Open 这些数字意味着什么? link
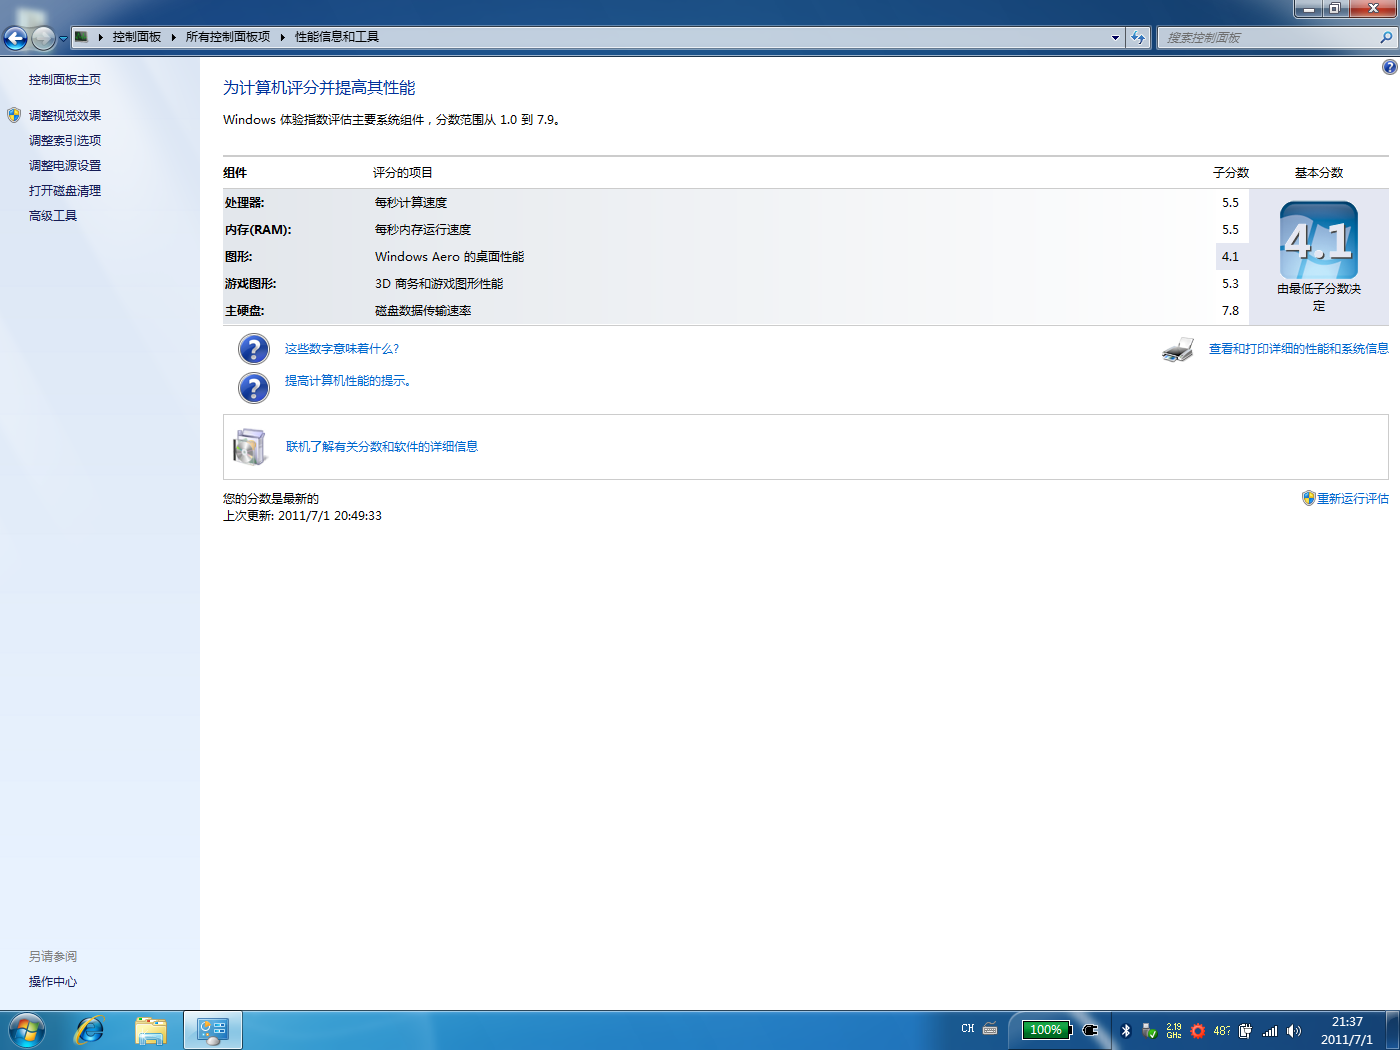 (342, 349)
